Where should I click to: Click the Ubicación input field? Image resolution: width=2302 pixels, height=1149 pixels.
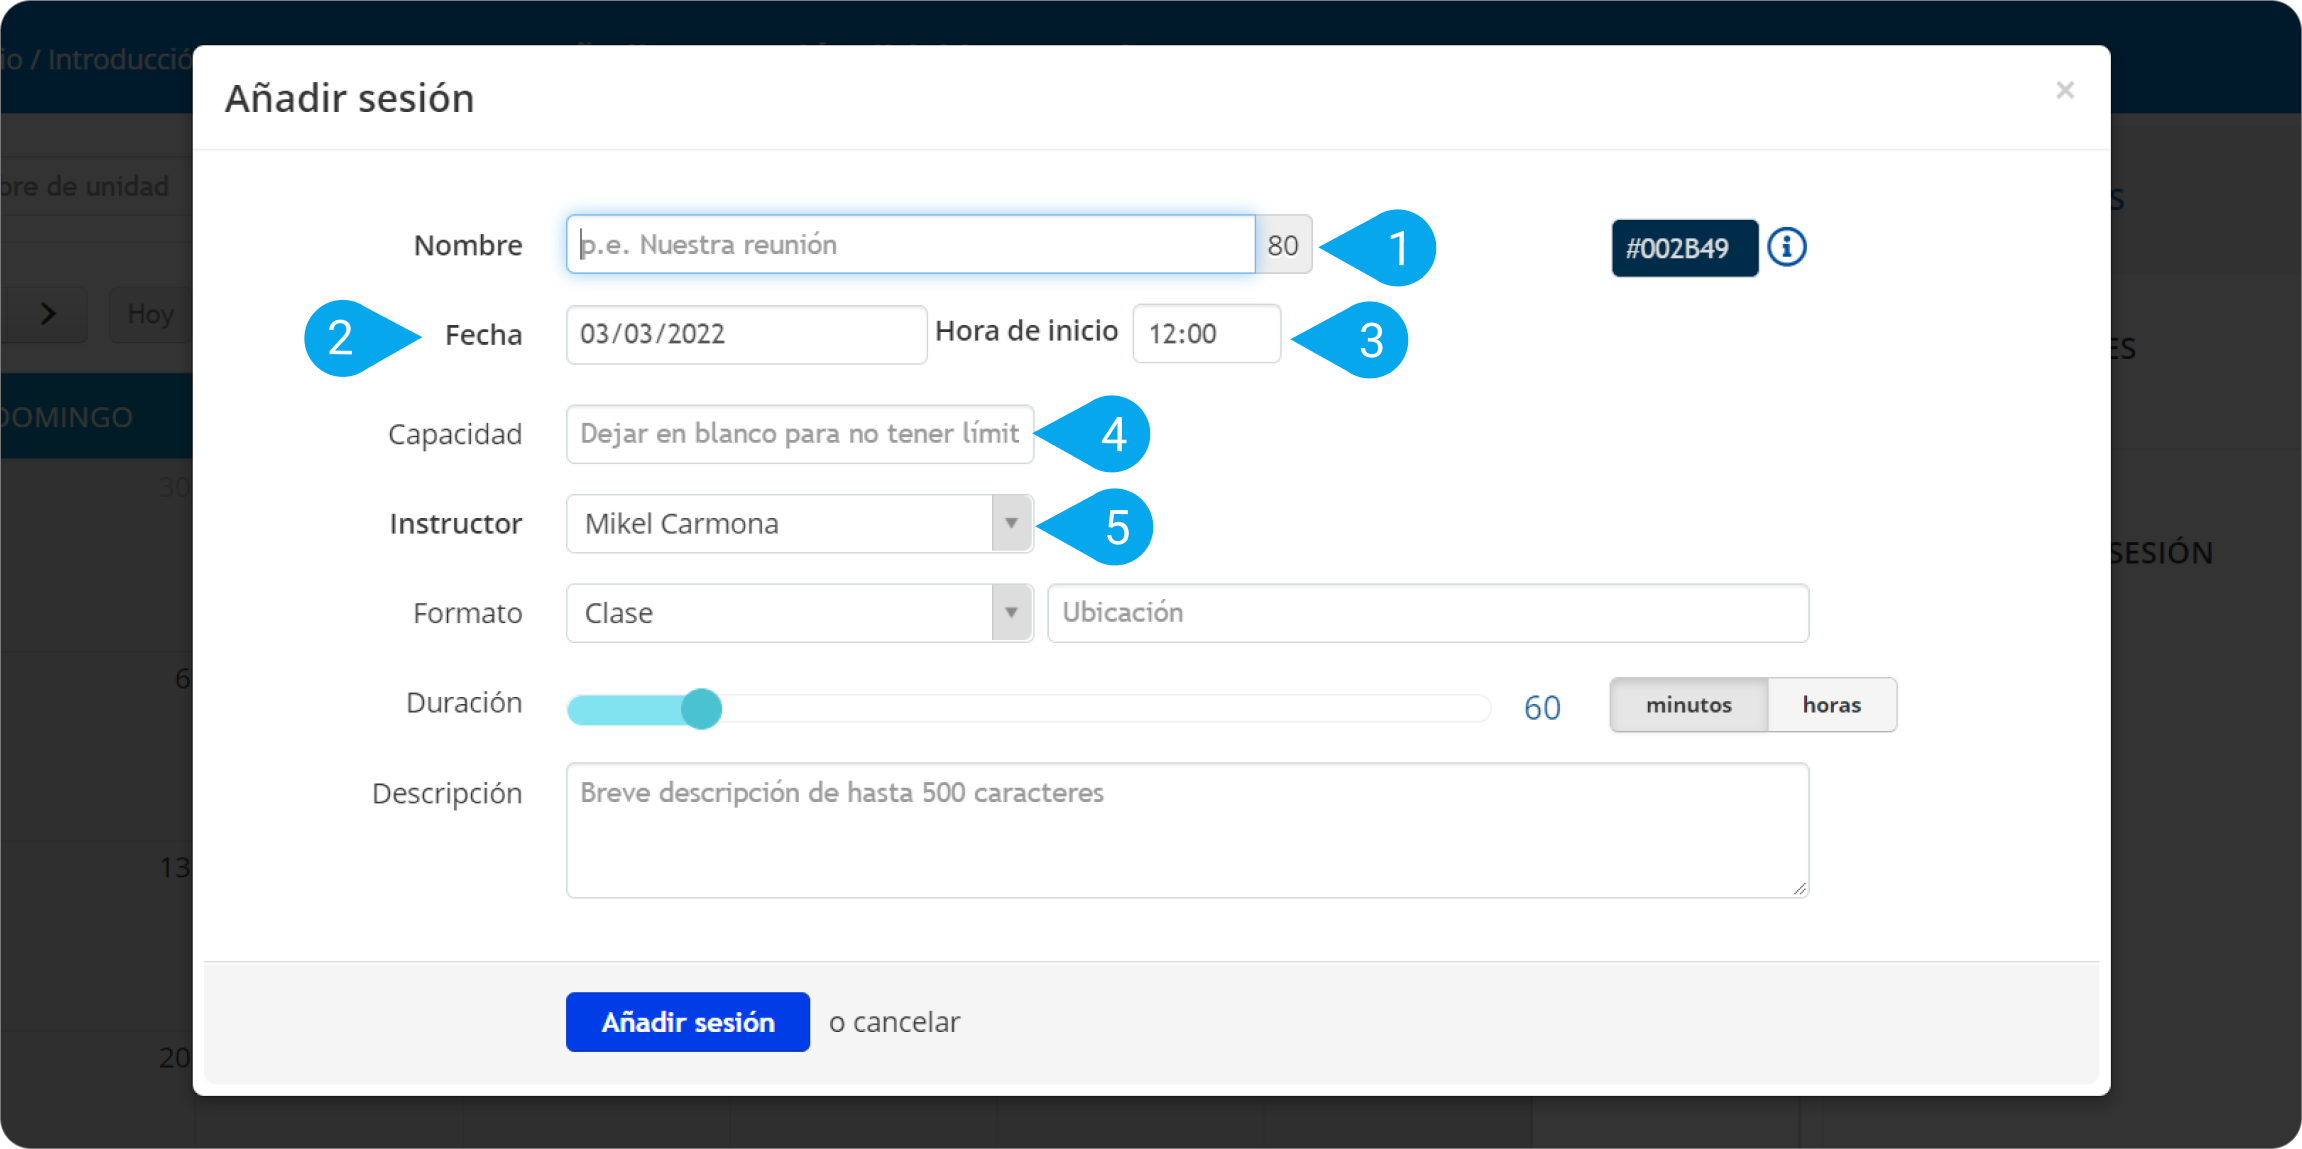pos(1428,613)
